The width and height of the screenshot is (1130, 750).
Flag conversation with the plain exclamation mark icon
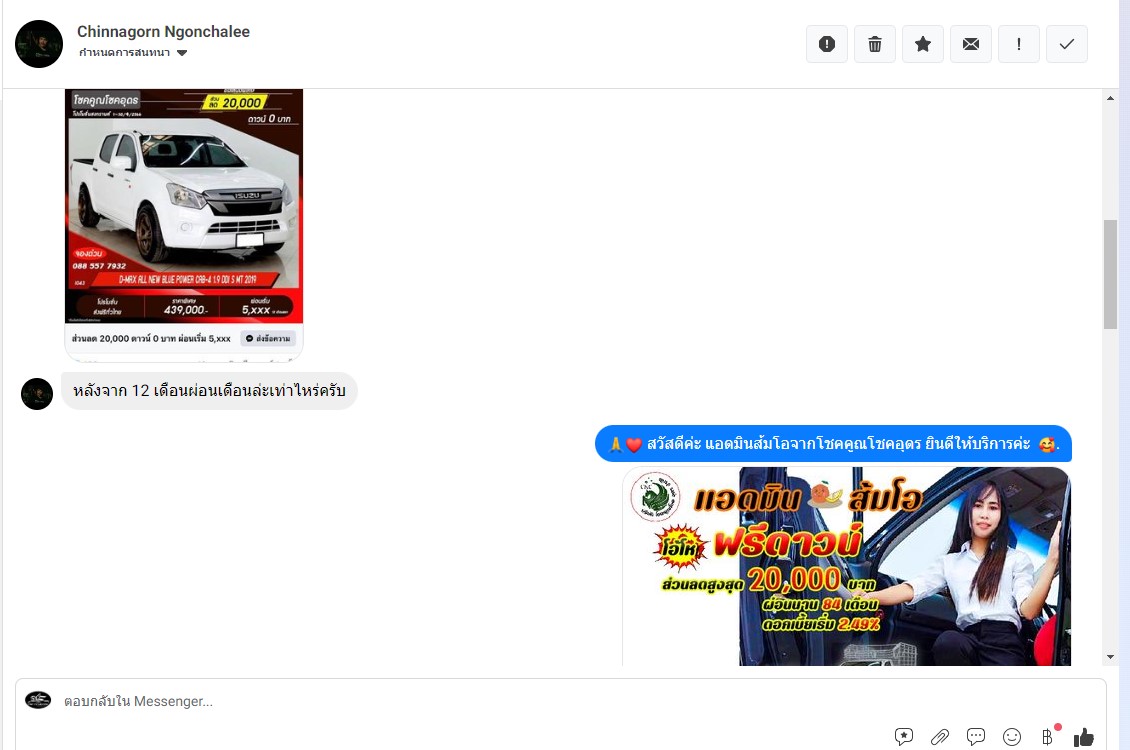pos(1018,44)
